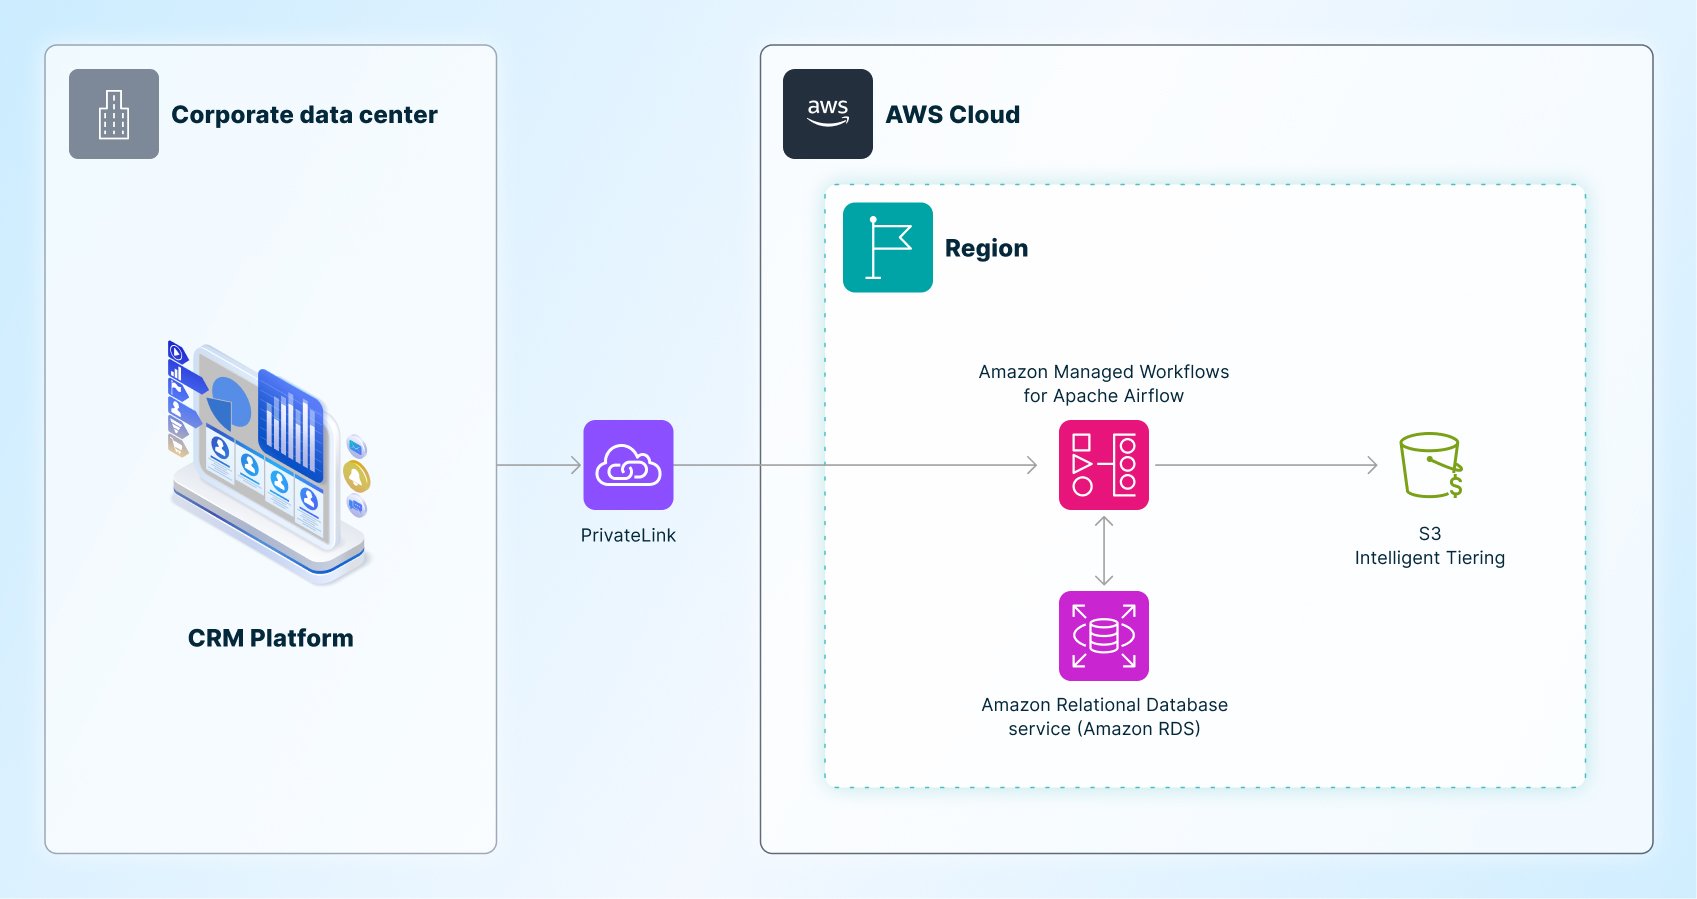Click the pink Managed Workflows Airflow icon

[1103, 465]
